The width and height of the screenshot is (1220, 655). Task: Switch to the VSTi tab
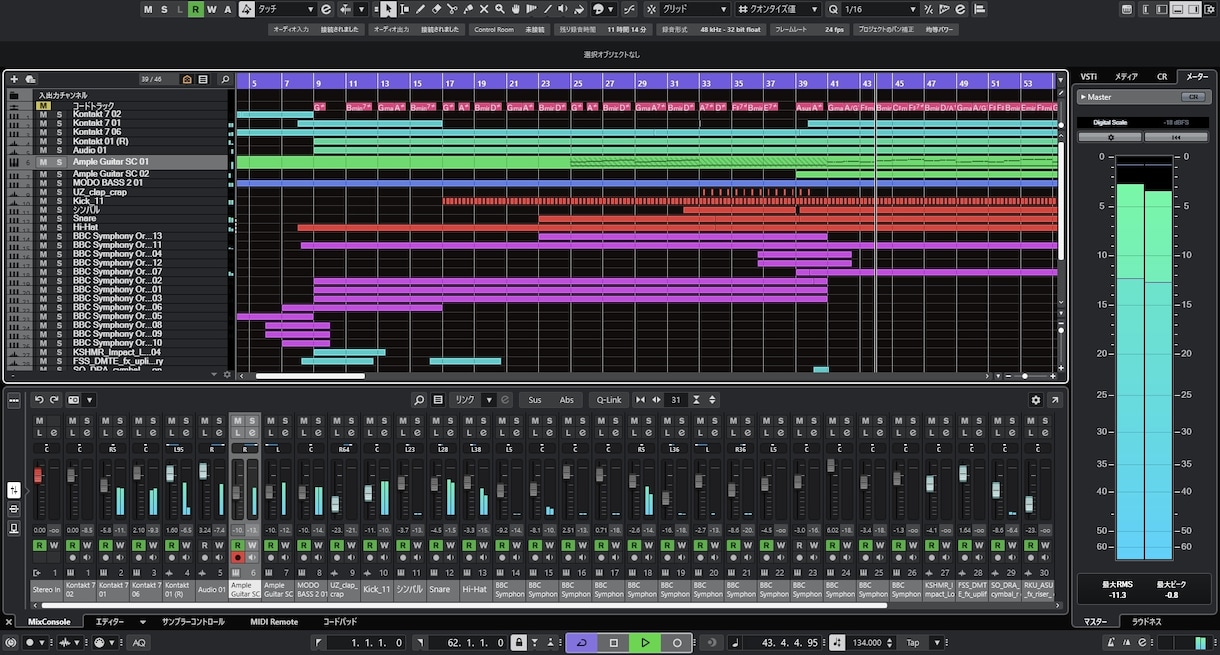[x=1087, y=76]
